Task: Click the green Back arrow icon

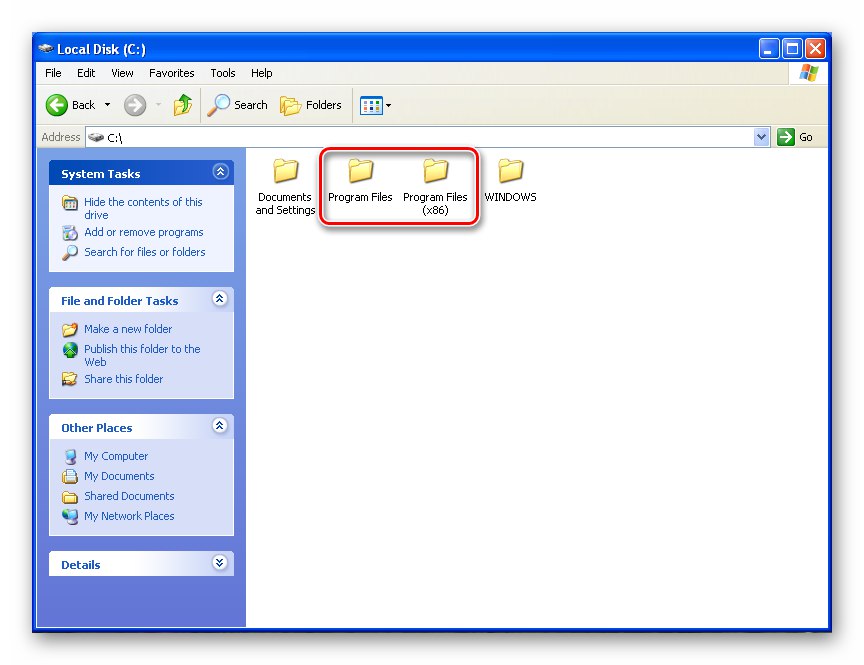Action: 56,105
